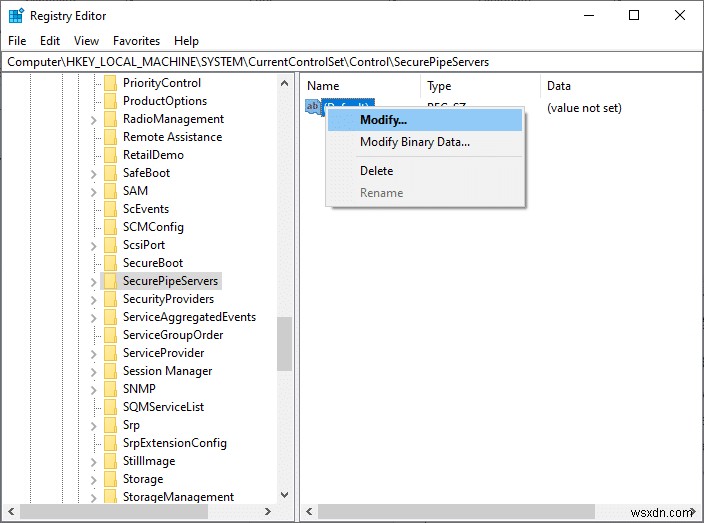The width and height of the screenshot is (704, 523).
Task: Click the SAM folder icon
Action: pyautogui.click(x=110, y=191)
